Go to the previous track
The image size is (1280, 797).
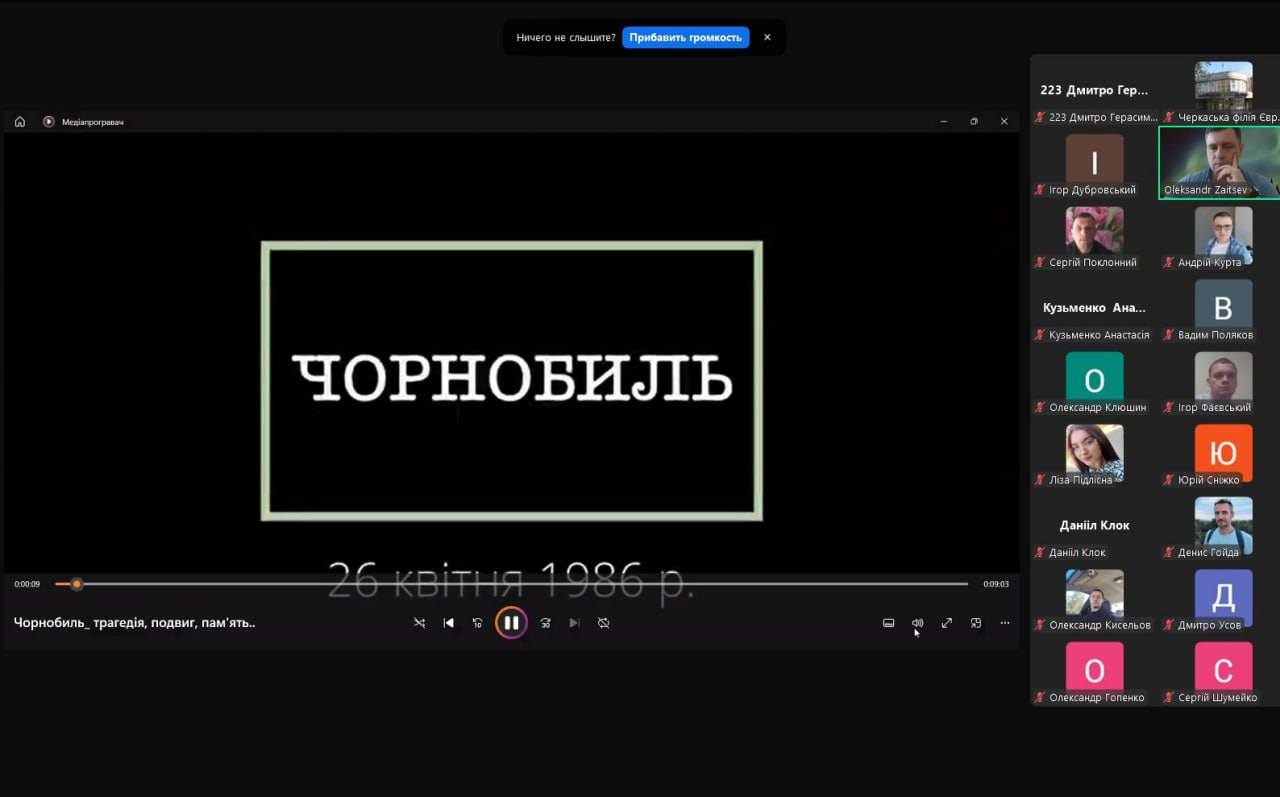click(448, 623)
